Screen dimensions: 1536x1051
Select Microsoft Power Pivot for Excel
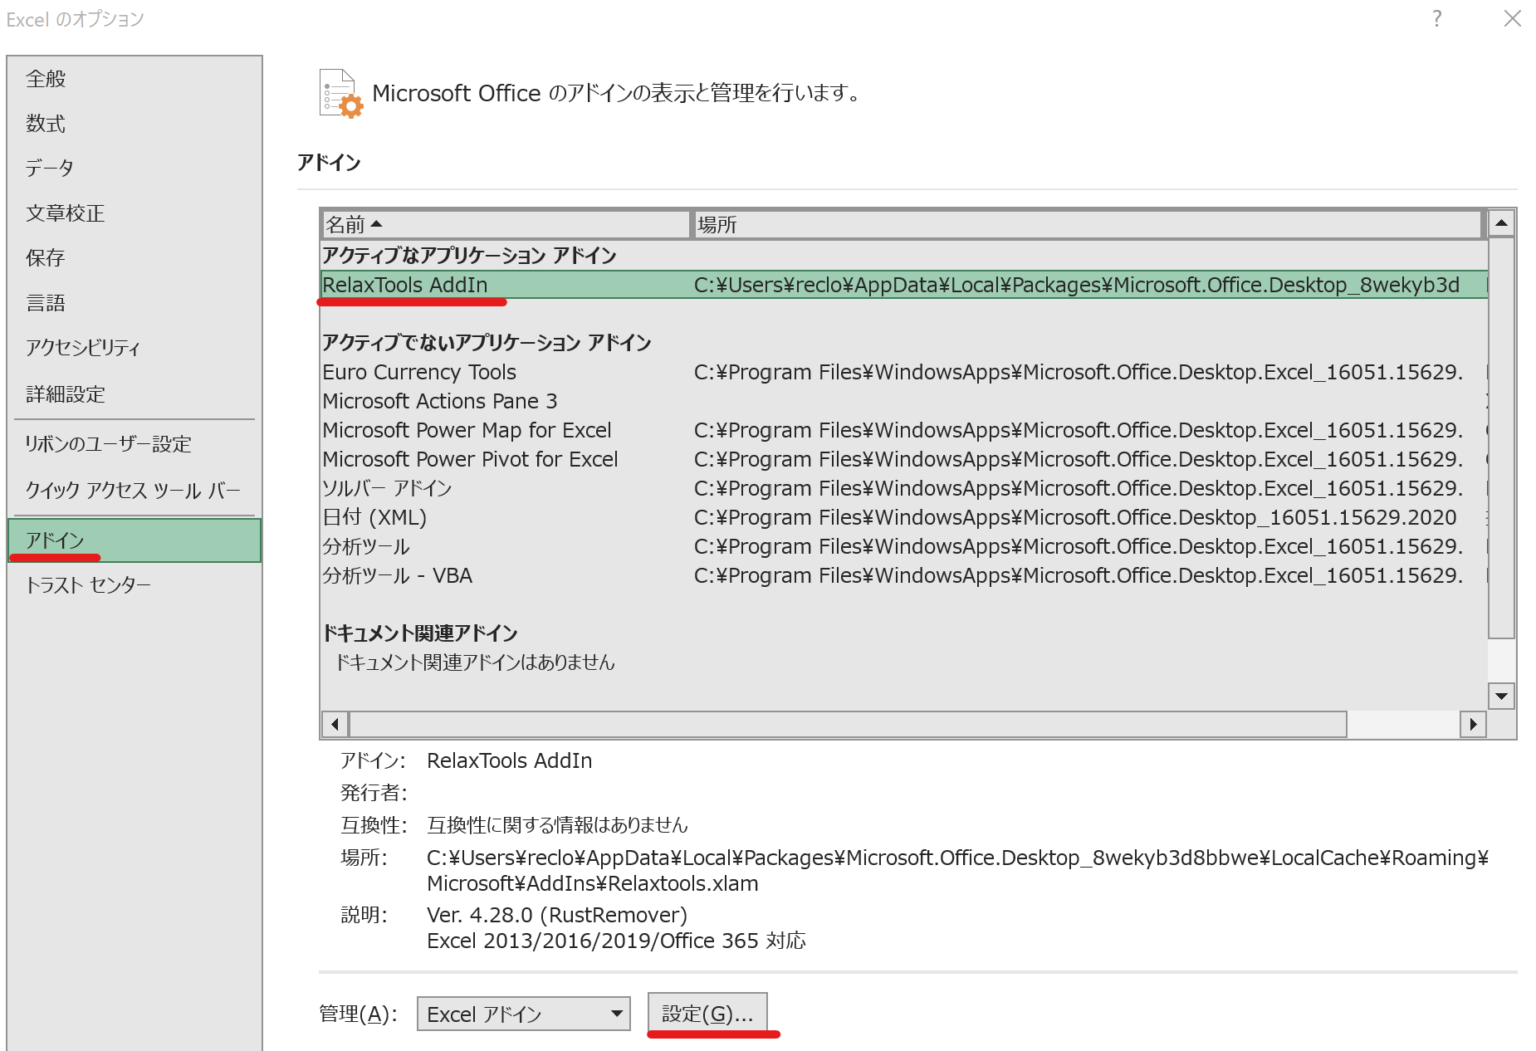[469, 459]
